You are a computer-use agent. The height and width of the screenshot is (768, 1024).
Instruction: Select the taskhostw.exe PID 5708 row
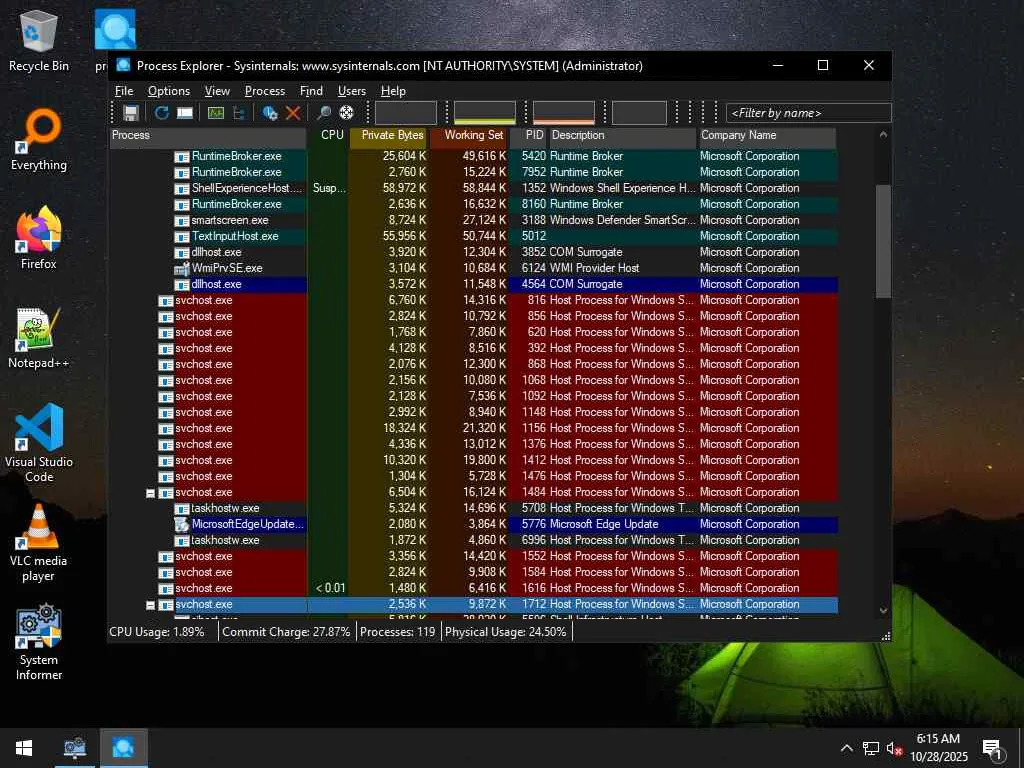tap(473, 508)
